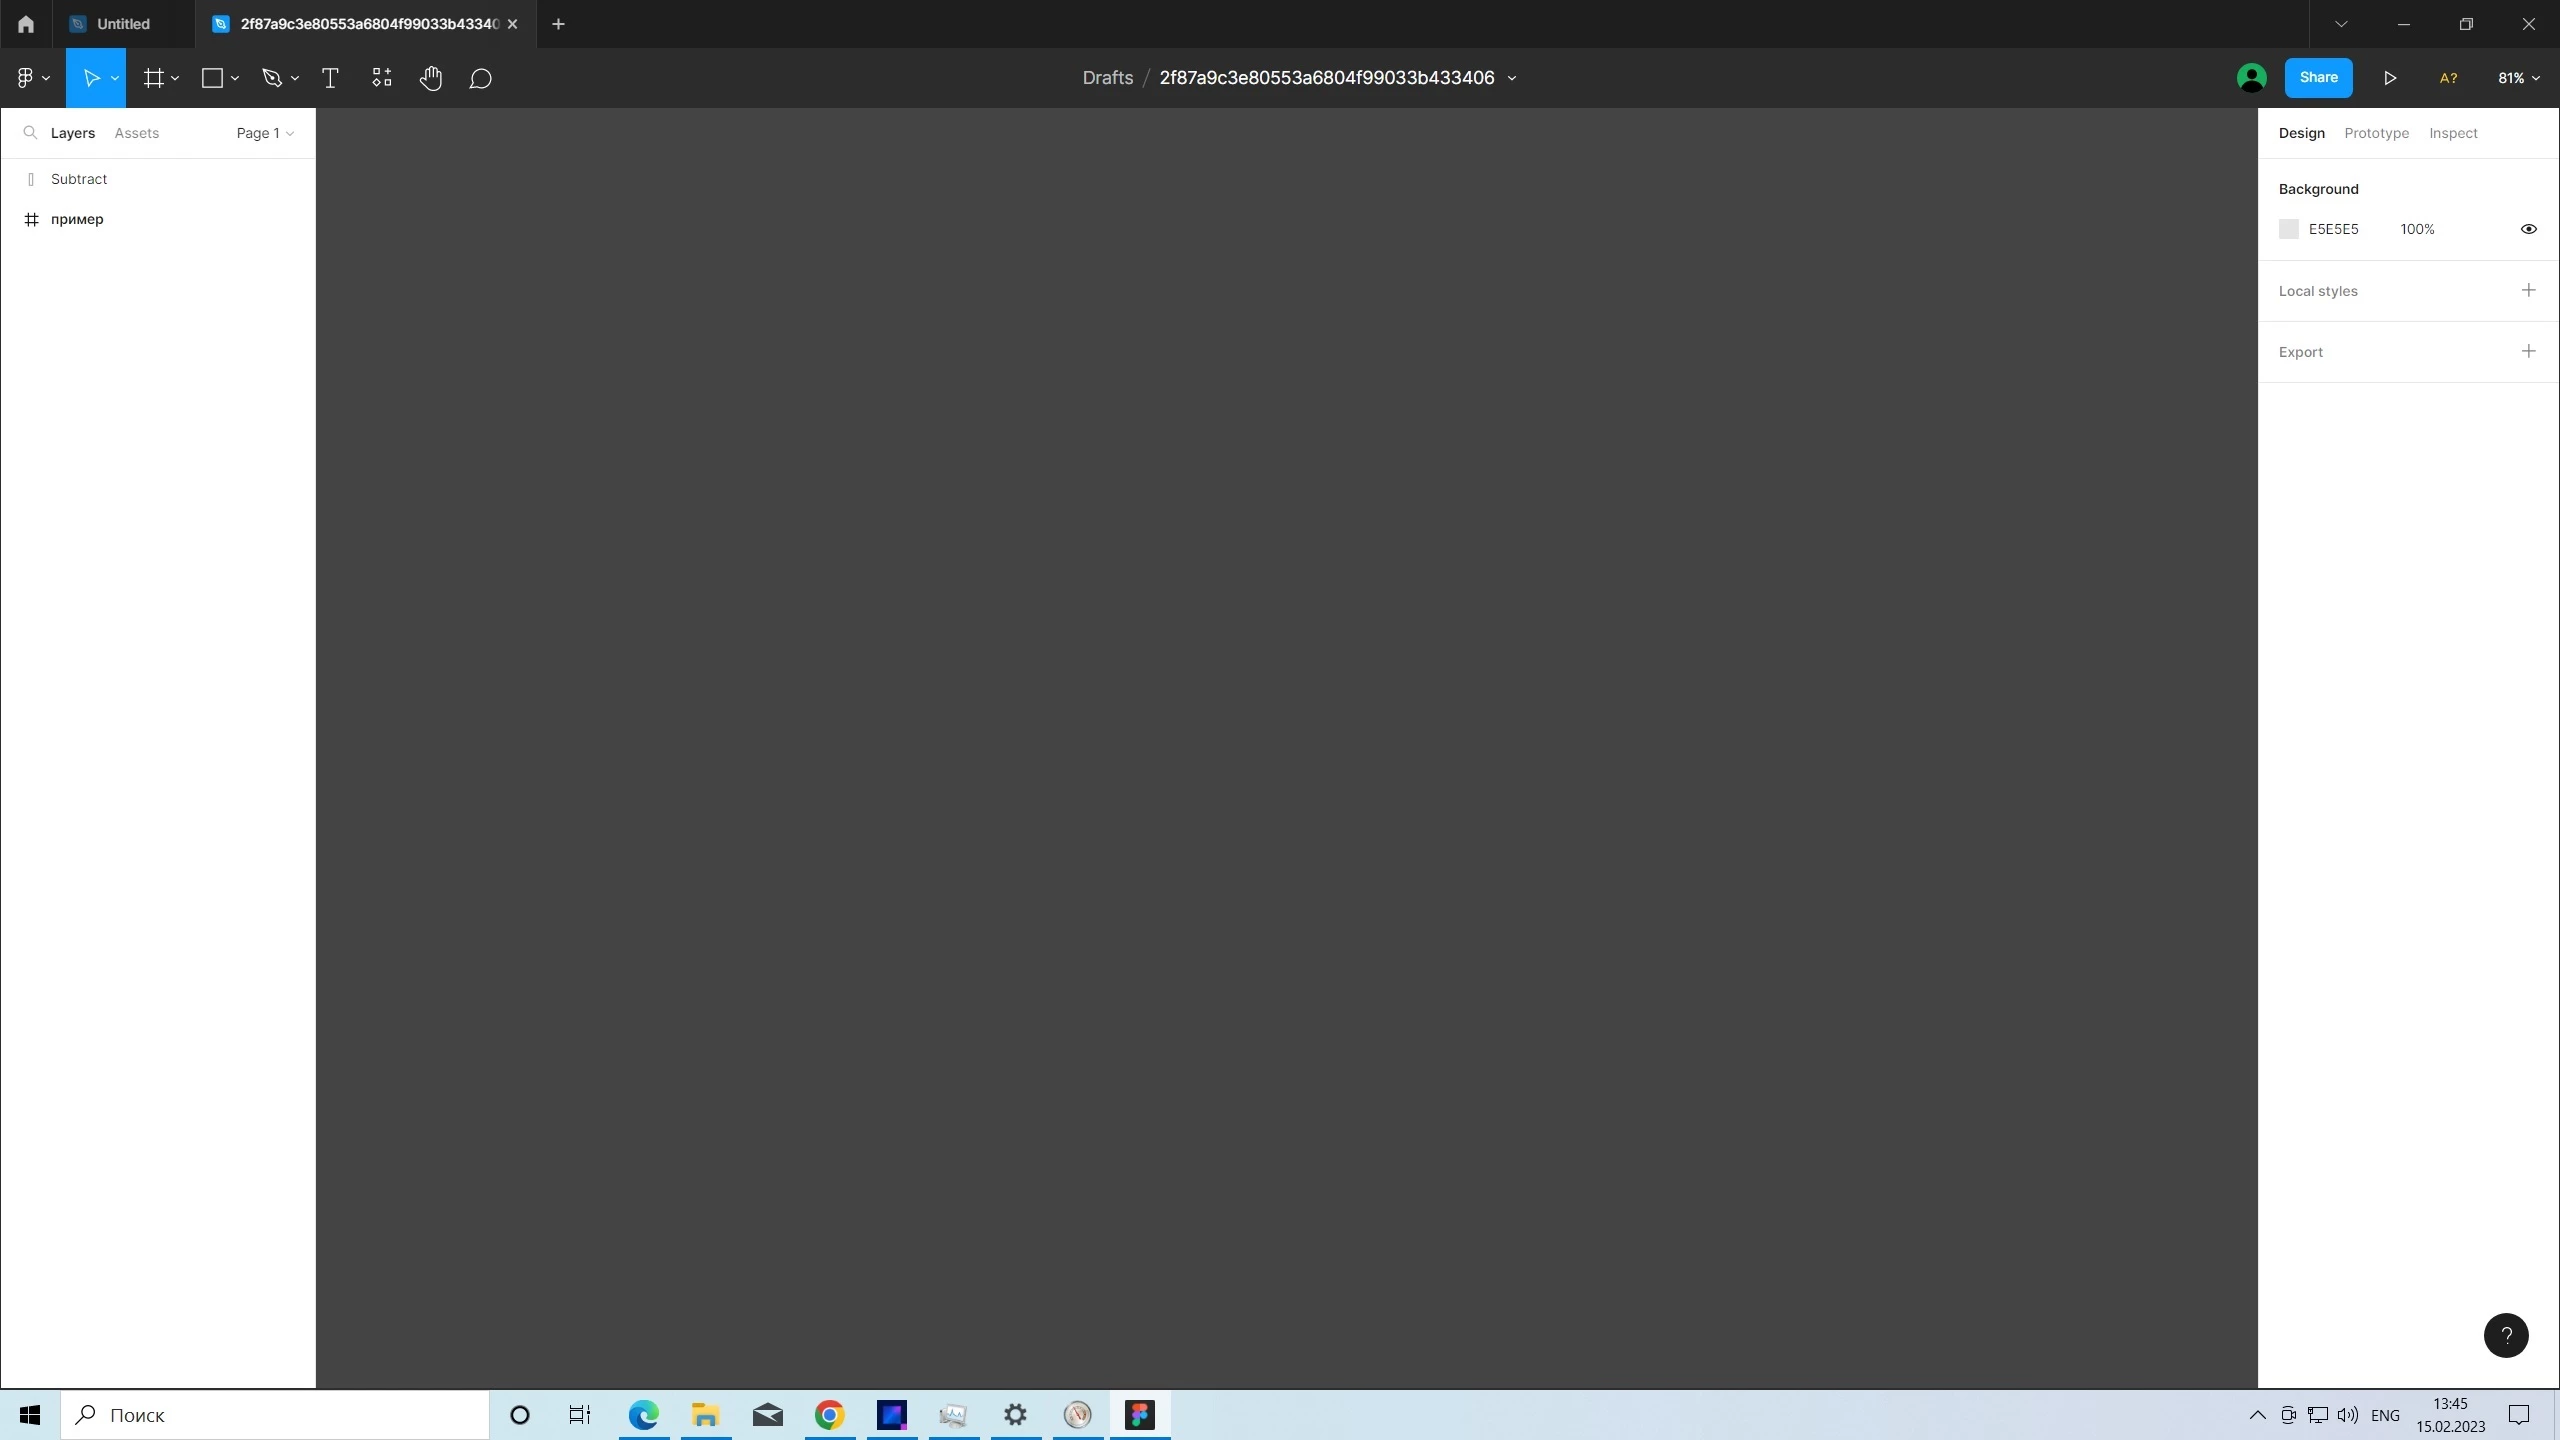Open the user avatar menu
Image resolution: width=2560 pixels, height=1440 pixels.
pyautogui.click(x=2251, y=78)
